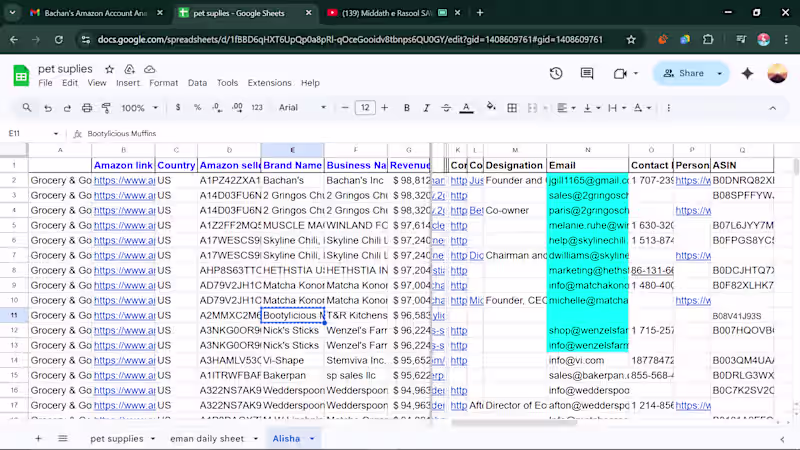Open the Alisha sheet tab dropdown

312,438
